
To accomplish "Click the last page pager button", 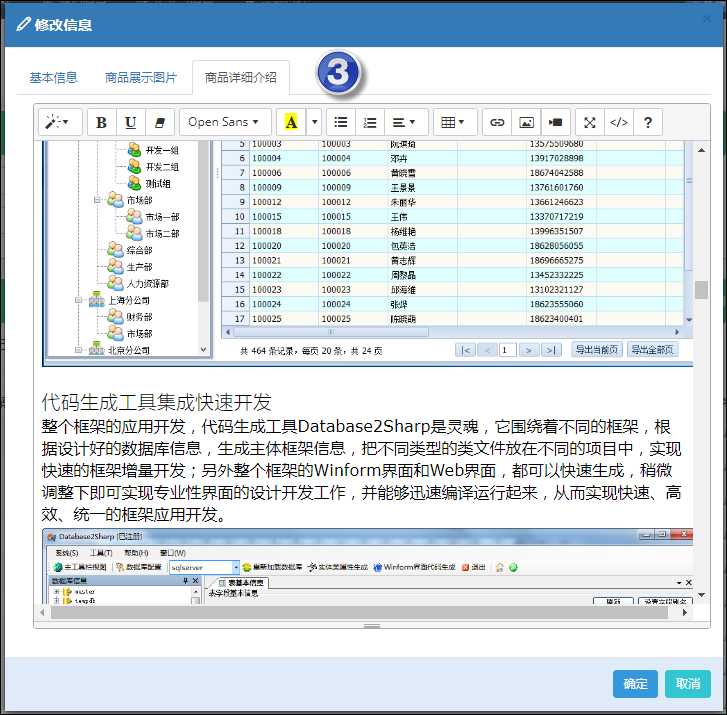I will (550, 350).
